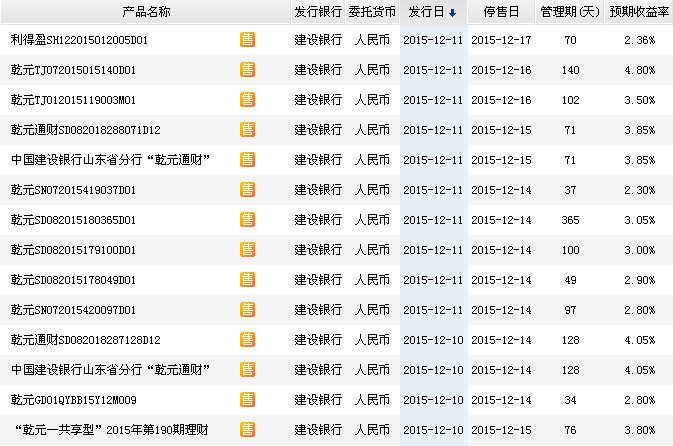
Task: Click the 售 icon for 乾元SD082015178049D01
Action: point(247,280)
